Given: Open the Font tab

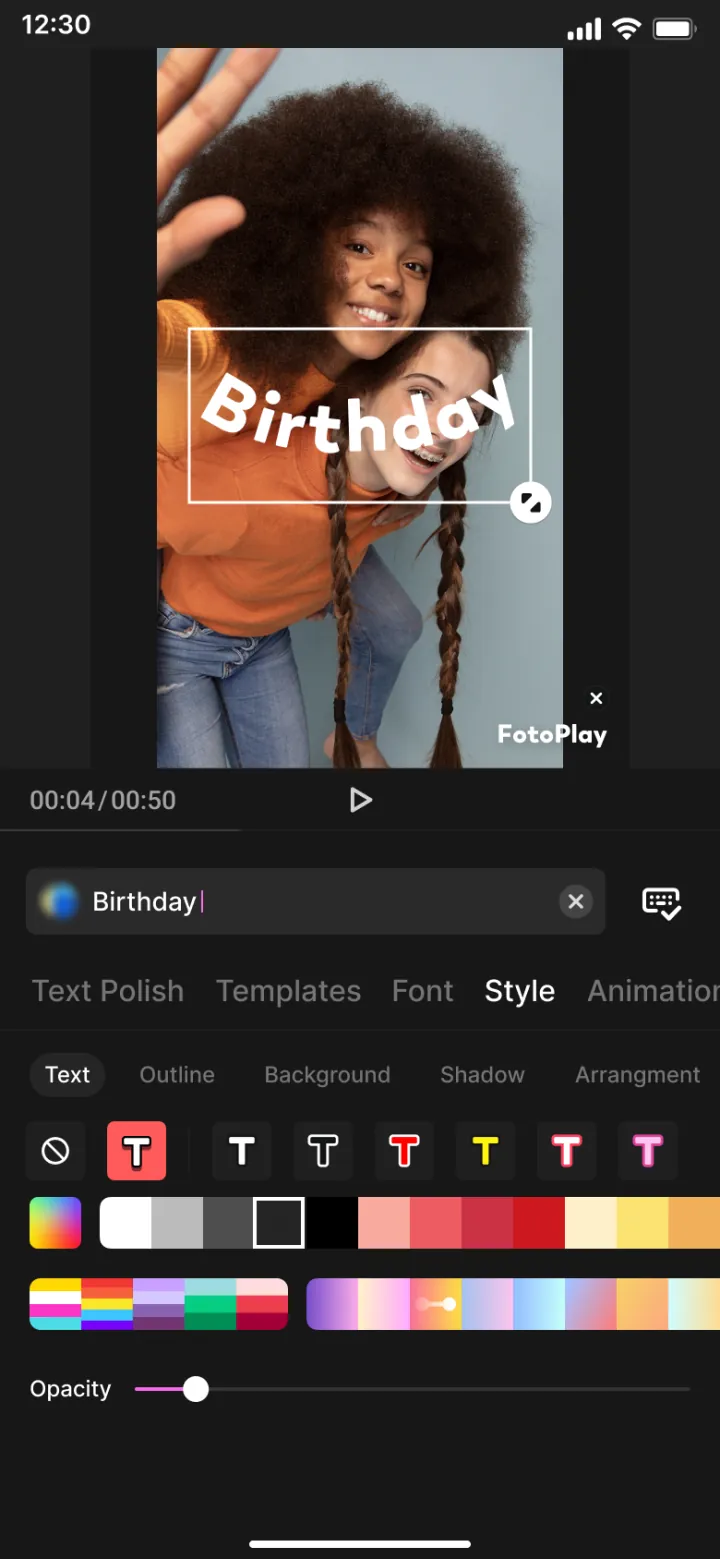Looking at the screenshot, I should pyautogui.click(x=423, y=991).
